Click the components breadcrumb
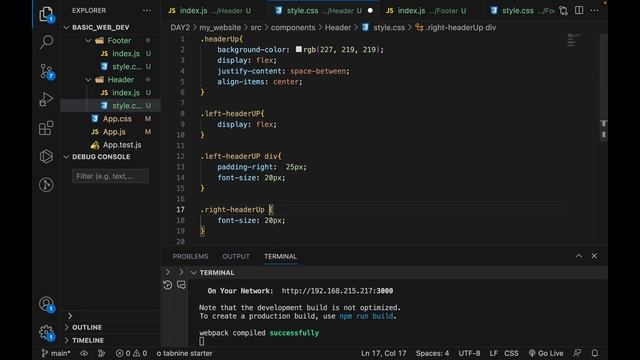The width and height of the screenshot is (640, 360). 293,28
